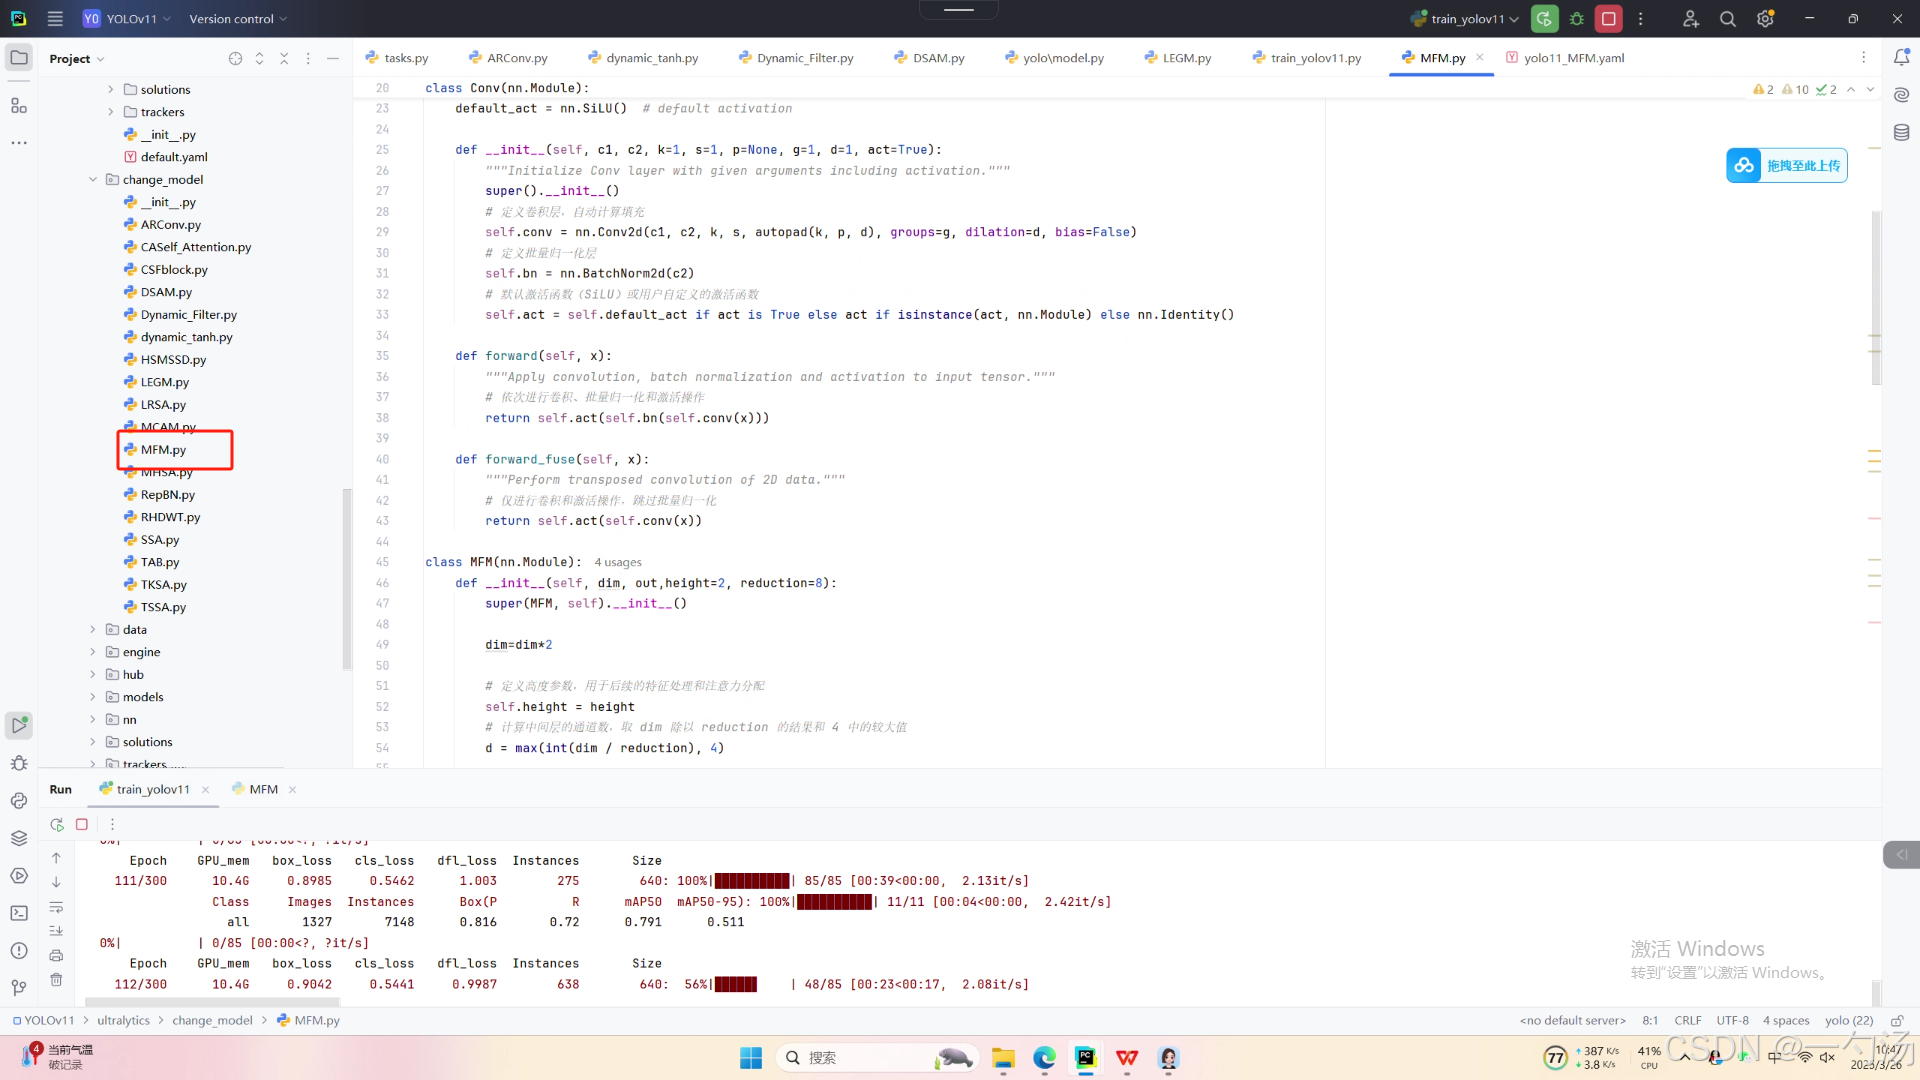1920x1080 pixels.
Task: Open the Git tool window icon
Action: [x=19, y=988]
